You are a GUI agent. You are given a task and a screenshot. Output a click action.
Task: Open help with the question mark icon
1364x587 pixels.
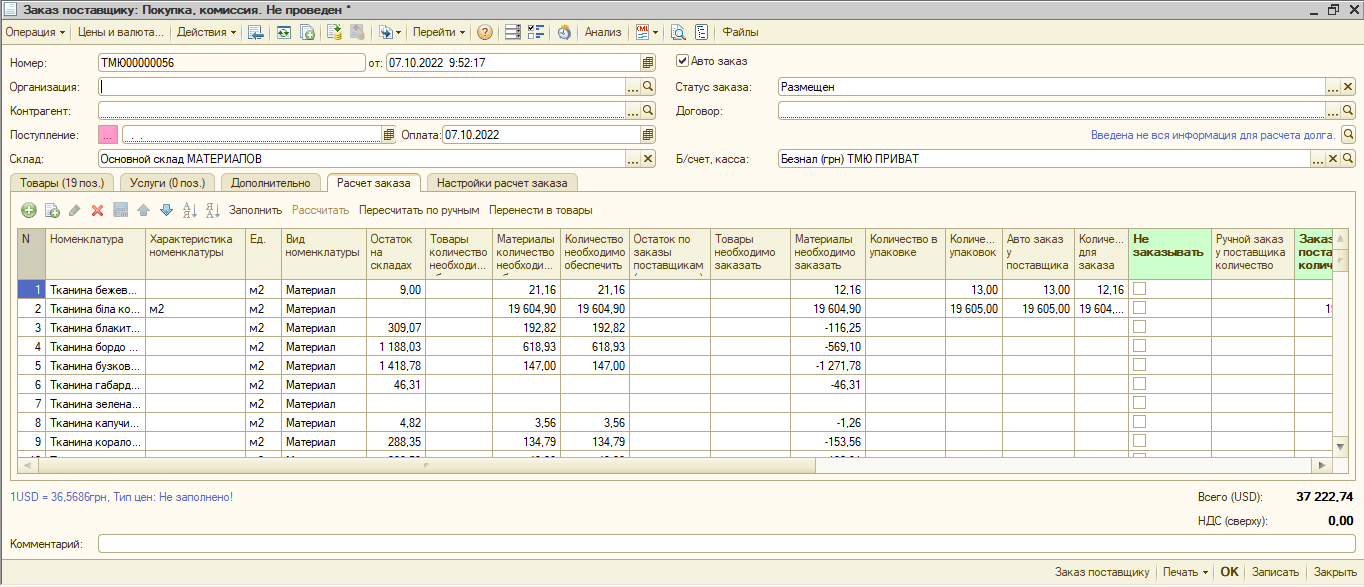click(x=485, y=32)
